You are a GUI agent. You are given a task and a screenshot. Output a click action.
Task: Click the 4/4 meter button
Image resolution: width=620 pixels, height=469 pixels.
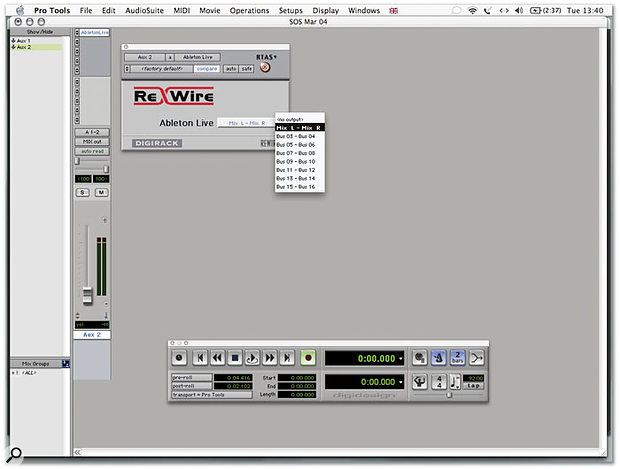pos(439,382)
